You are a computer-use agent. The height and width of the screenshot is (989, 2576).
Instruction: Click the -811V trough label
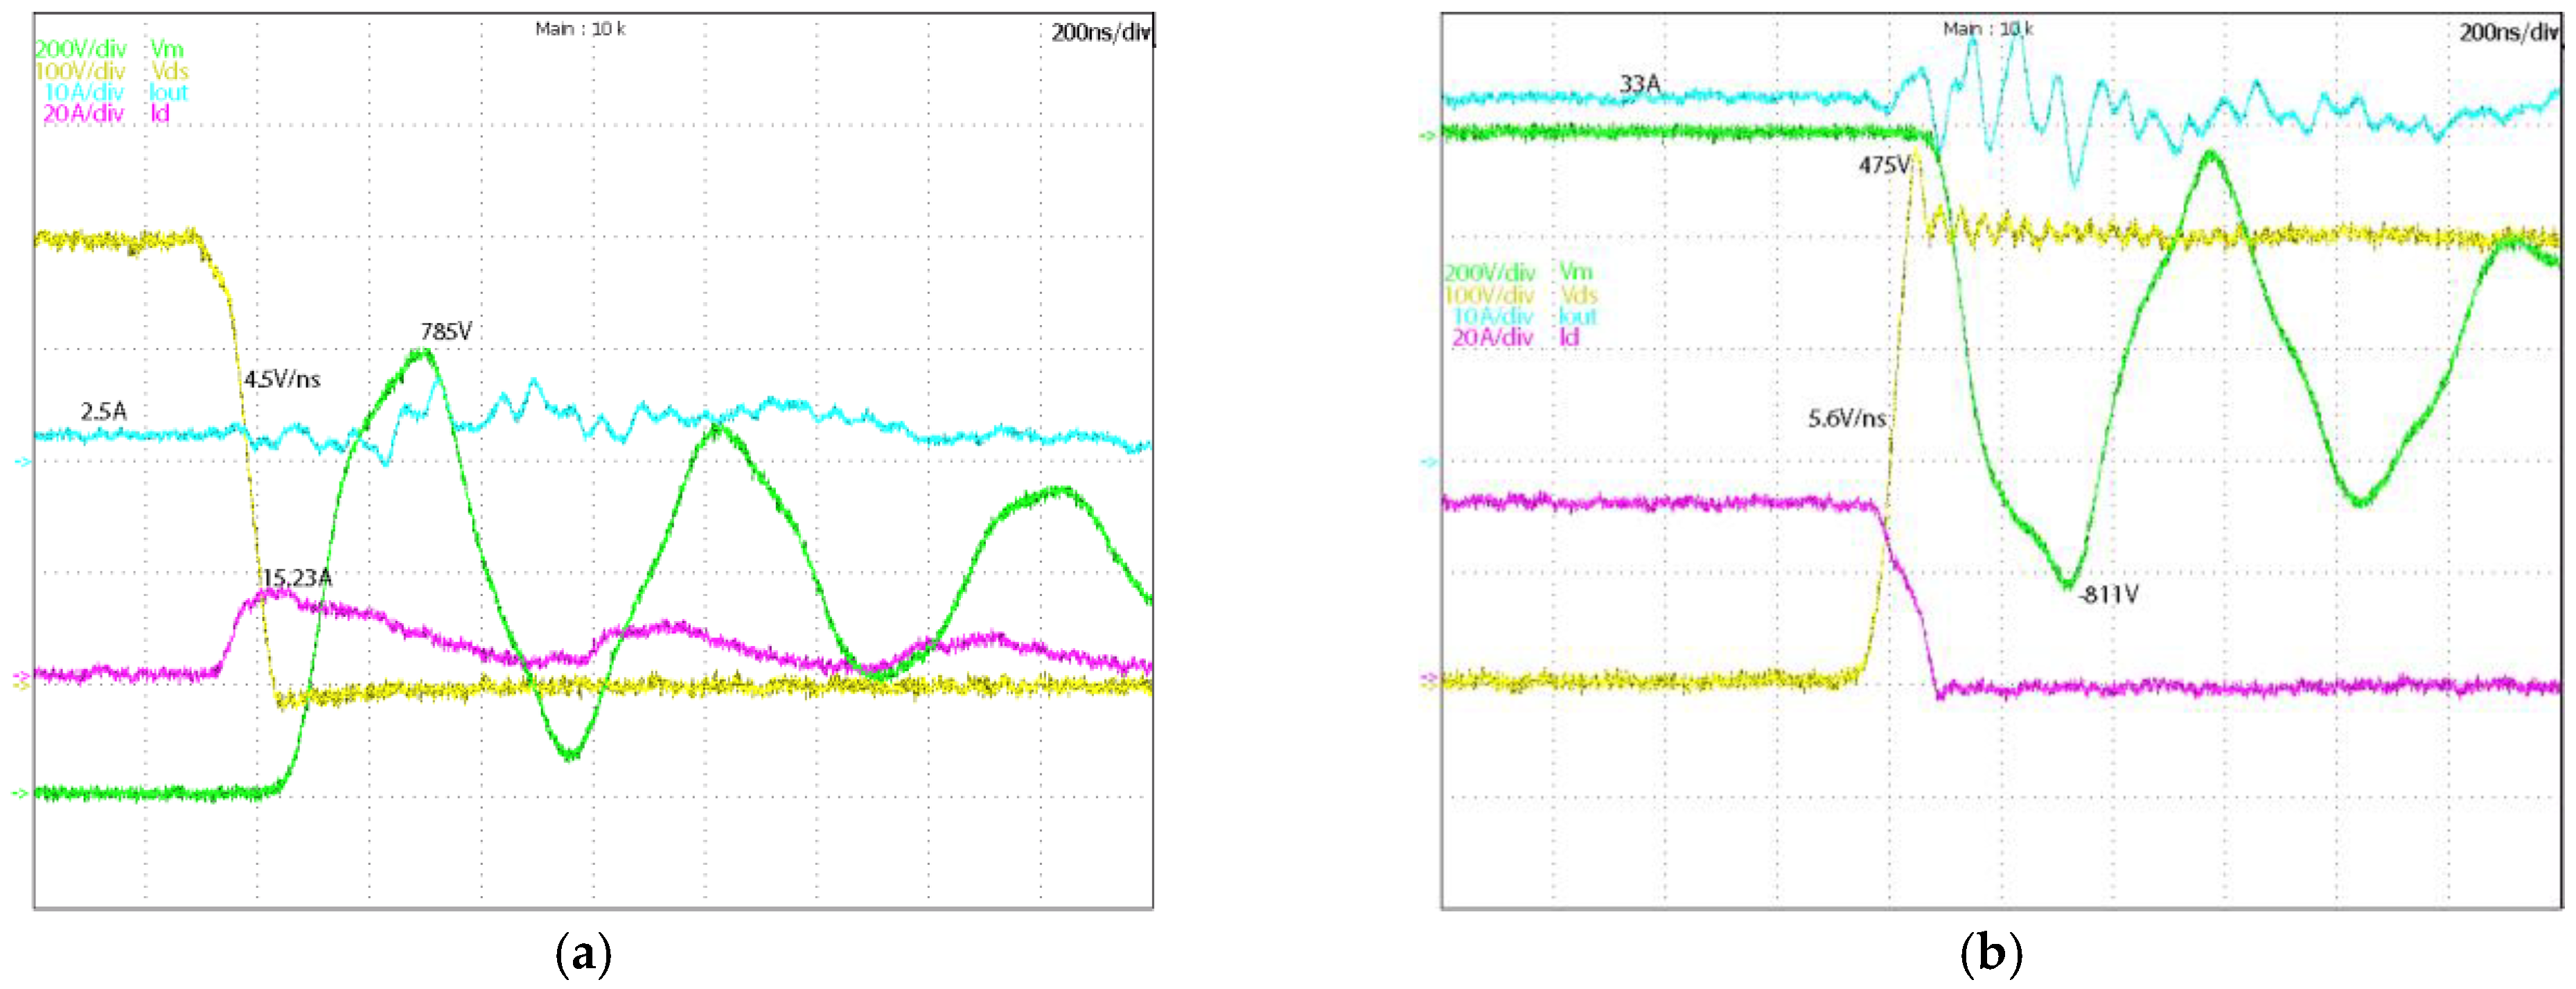click(x=2108, y=595)
